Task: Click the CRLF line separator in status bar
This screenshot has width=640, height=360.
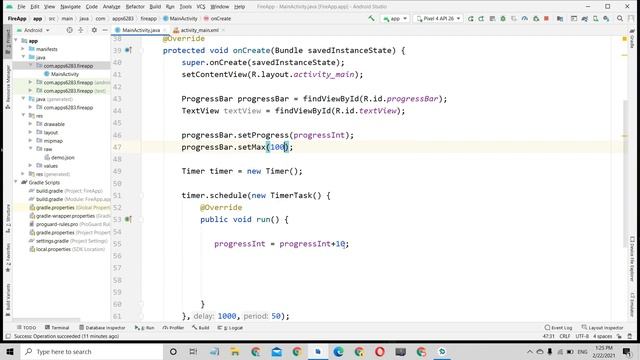Action: pos(565,336)
